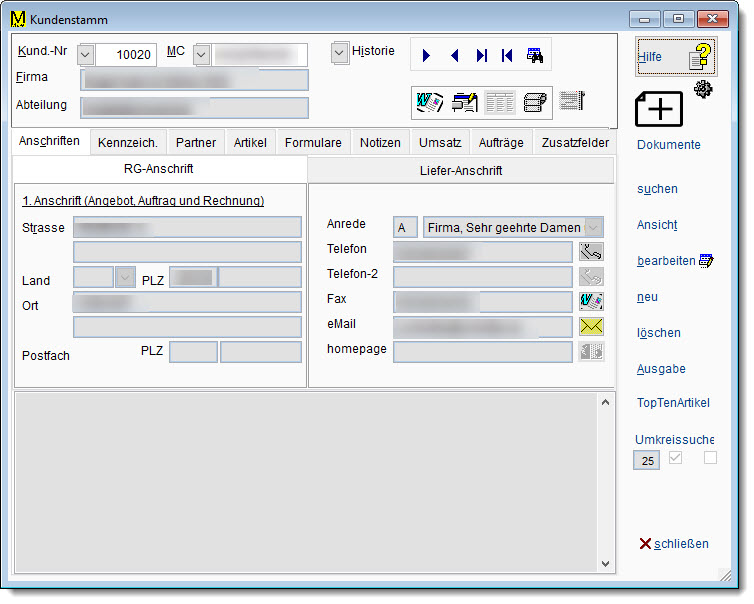Enable the empty Umkreissuche checkbox
754x604 pixels.
711,459
